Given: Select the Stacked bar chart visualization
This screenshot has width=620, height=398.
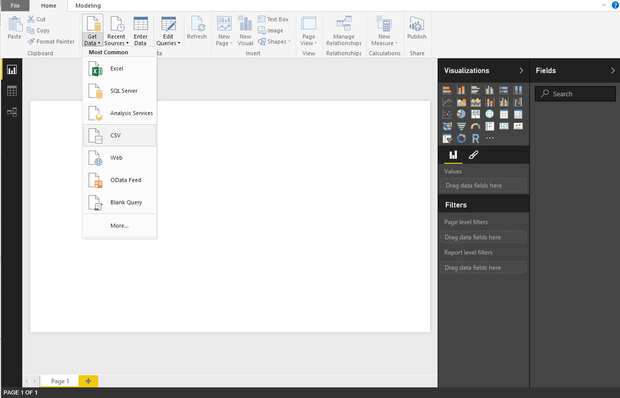Looking at the screenshot, I should coord(447,90).
